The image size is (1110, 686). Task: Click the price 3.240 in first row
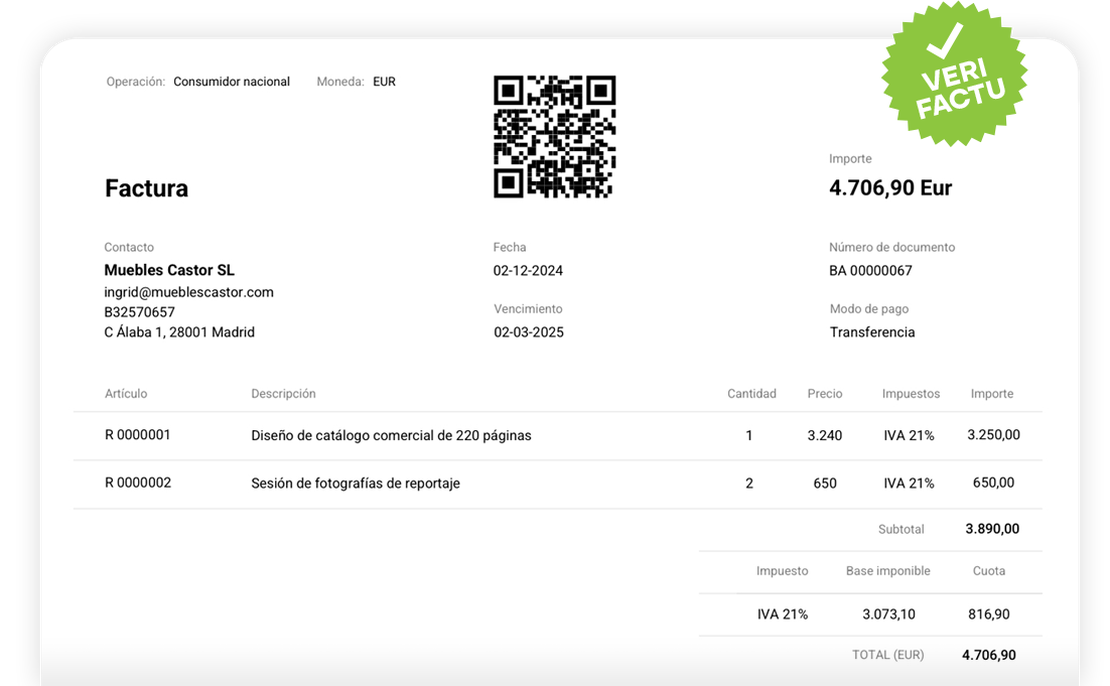pos(824,436)
